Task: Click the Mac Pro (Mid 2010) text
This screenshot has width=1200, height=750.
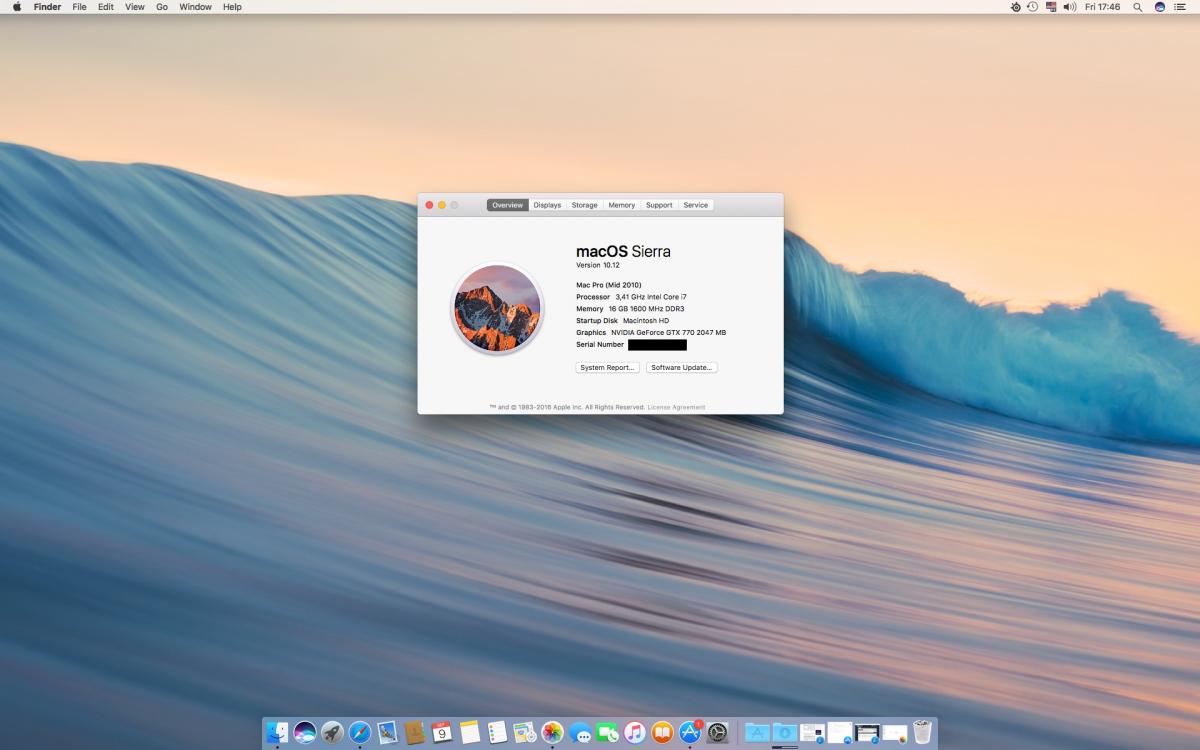Action: click(609, 285)
